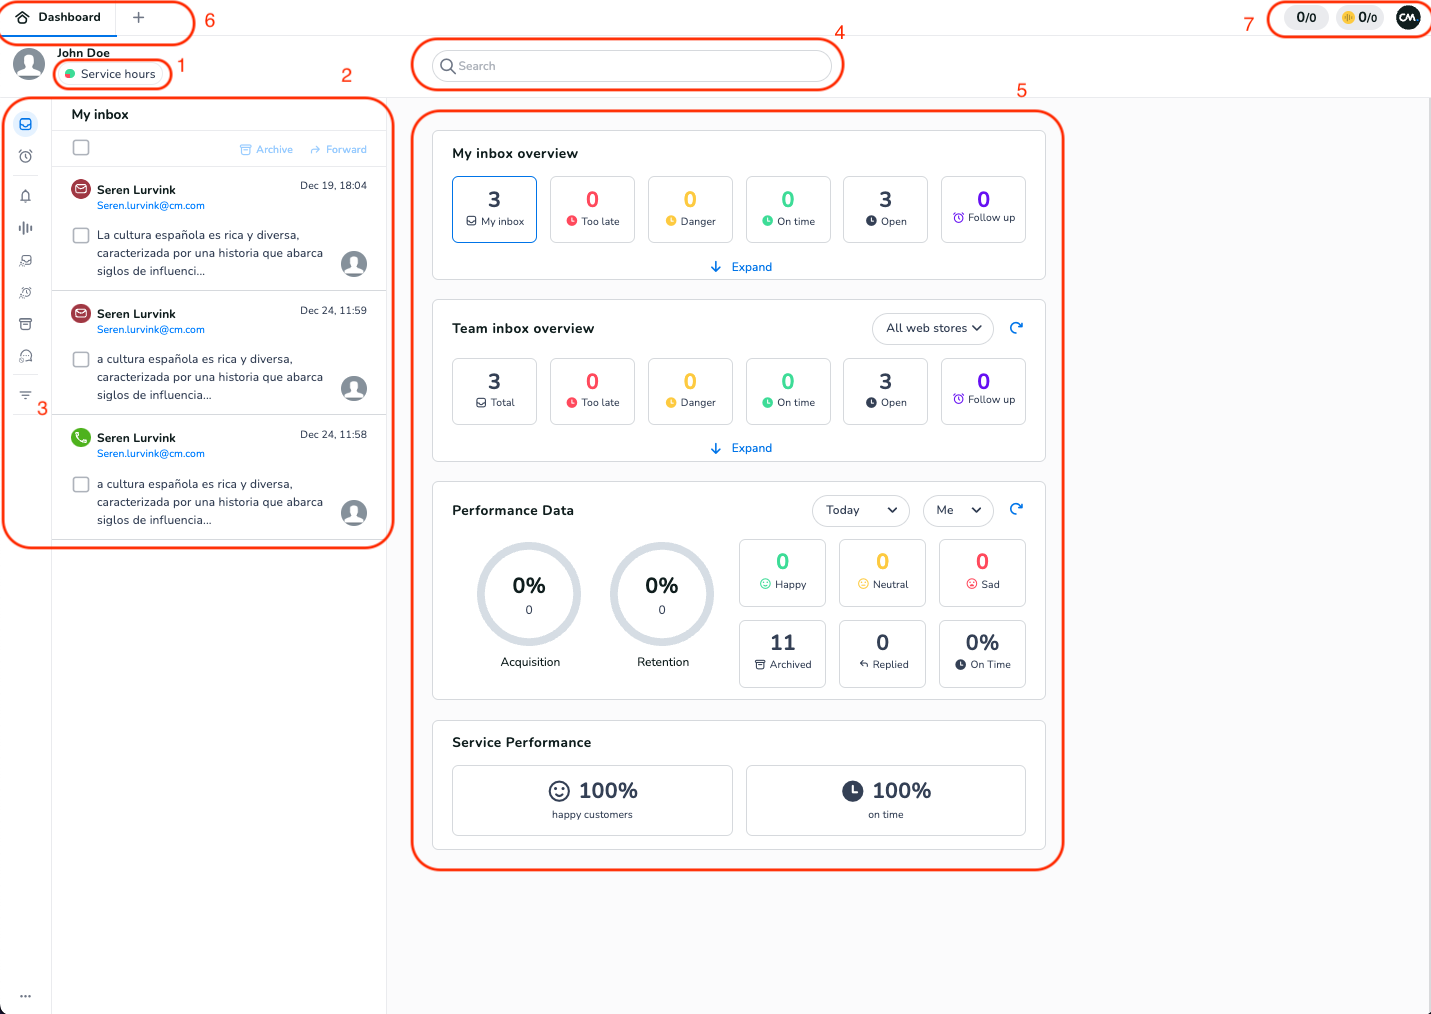Open the All web stores dropdown
This screenshot has height=1014, width=1431.
tap(933, 328)
